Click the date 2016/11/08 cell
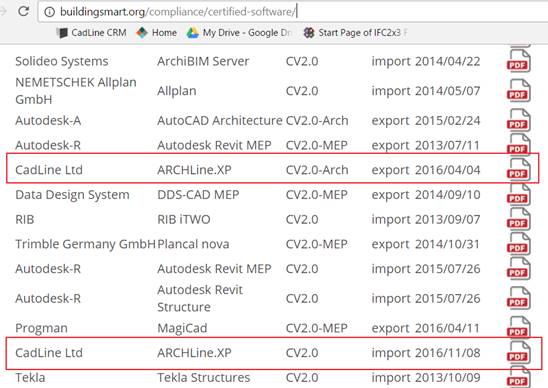The image size is (548, 388). pos(448,353)
